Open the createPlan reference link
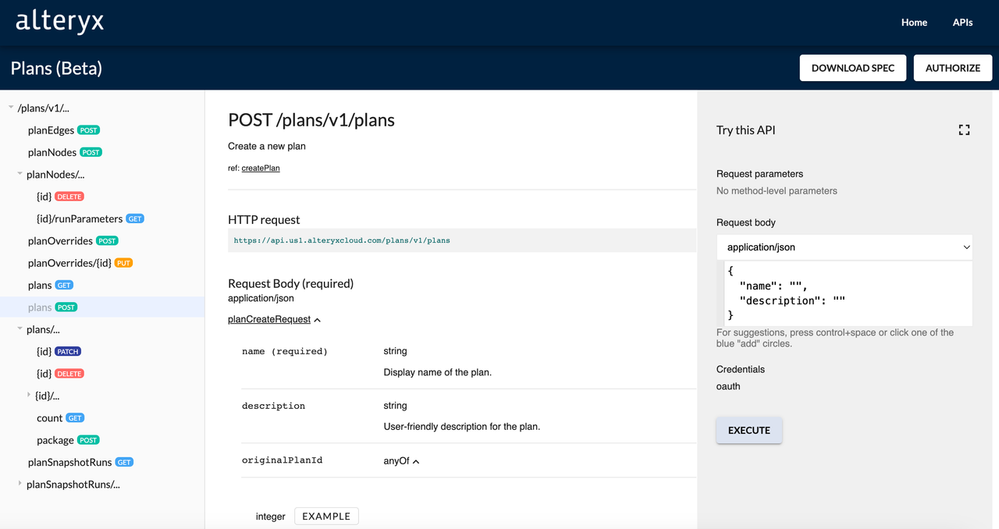The image size is (999, 529). 261,168
